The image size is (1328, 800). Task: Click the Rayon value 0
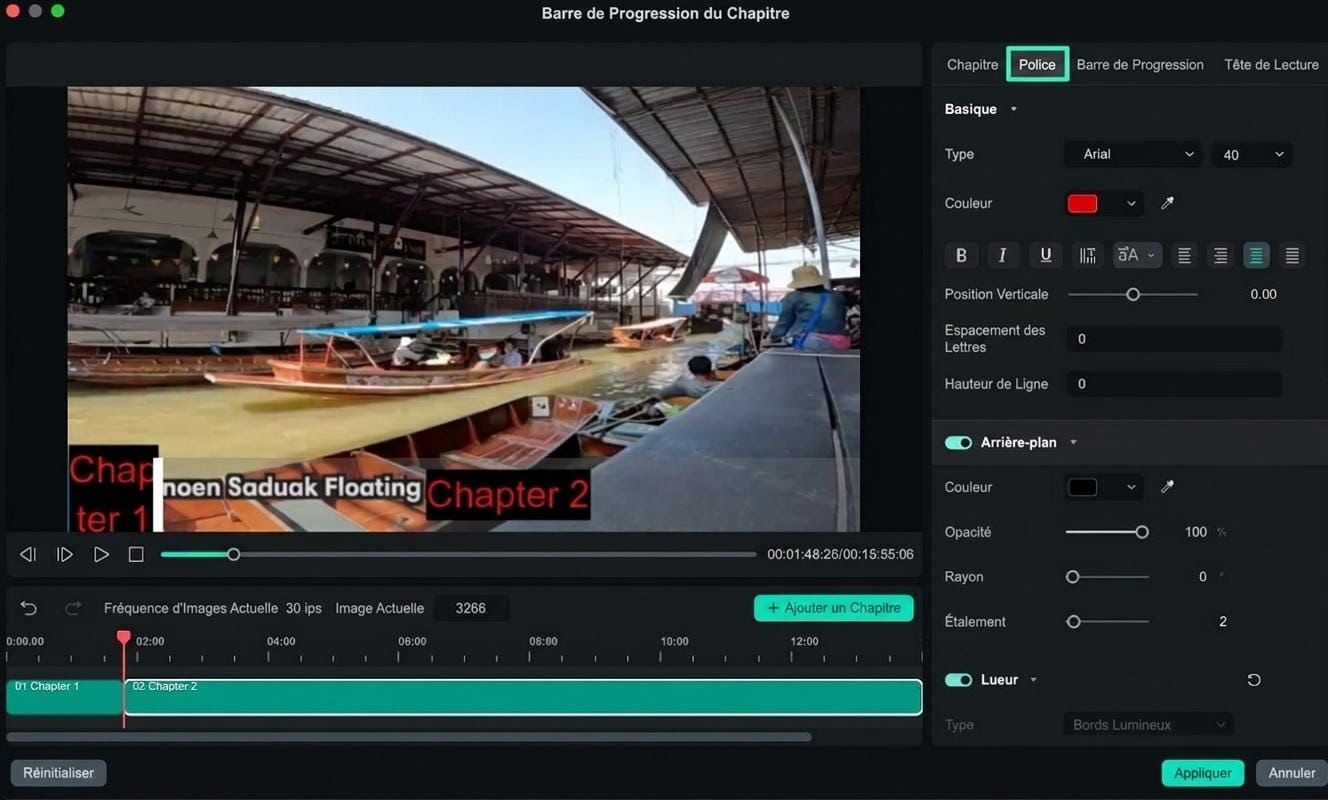point(1203,577)
